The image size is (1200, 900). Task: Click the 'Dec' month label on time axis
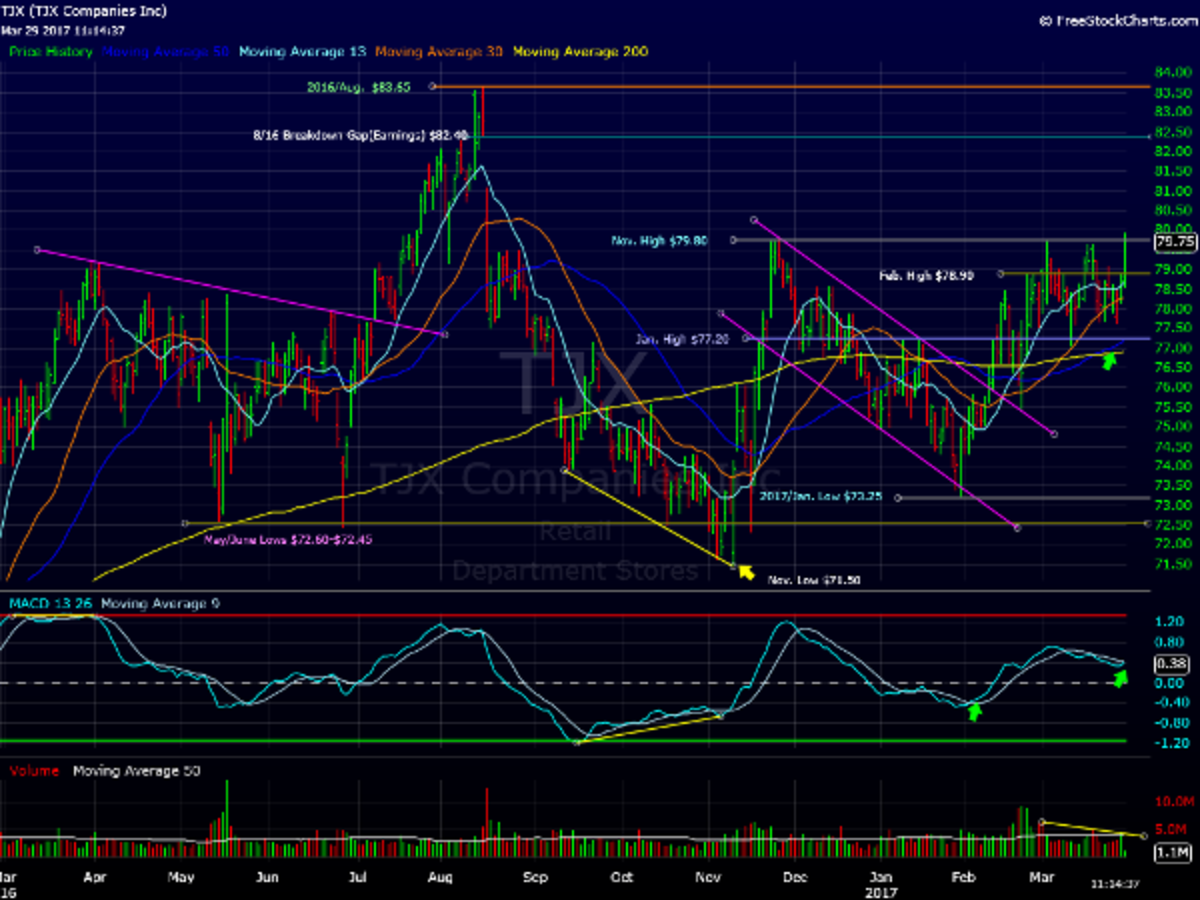796,878
